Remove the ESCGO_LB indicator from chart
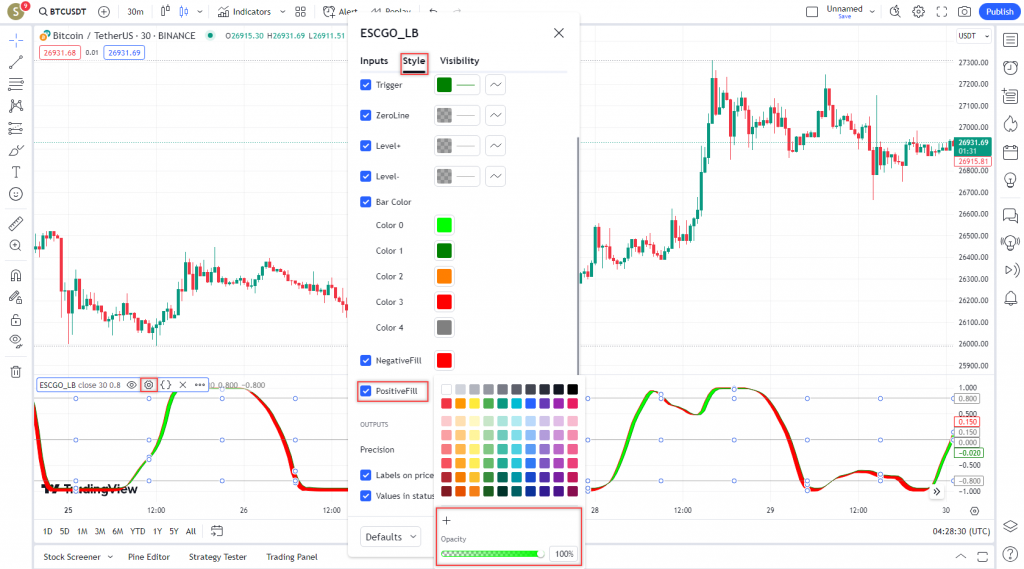Image resolution: width=1024 pixels, height=569 pixels. pos(183,385)
